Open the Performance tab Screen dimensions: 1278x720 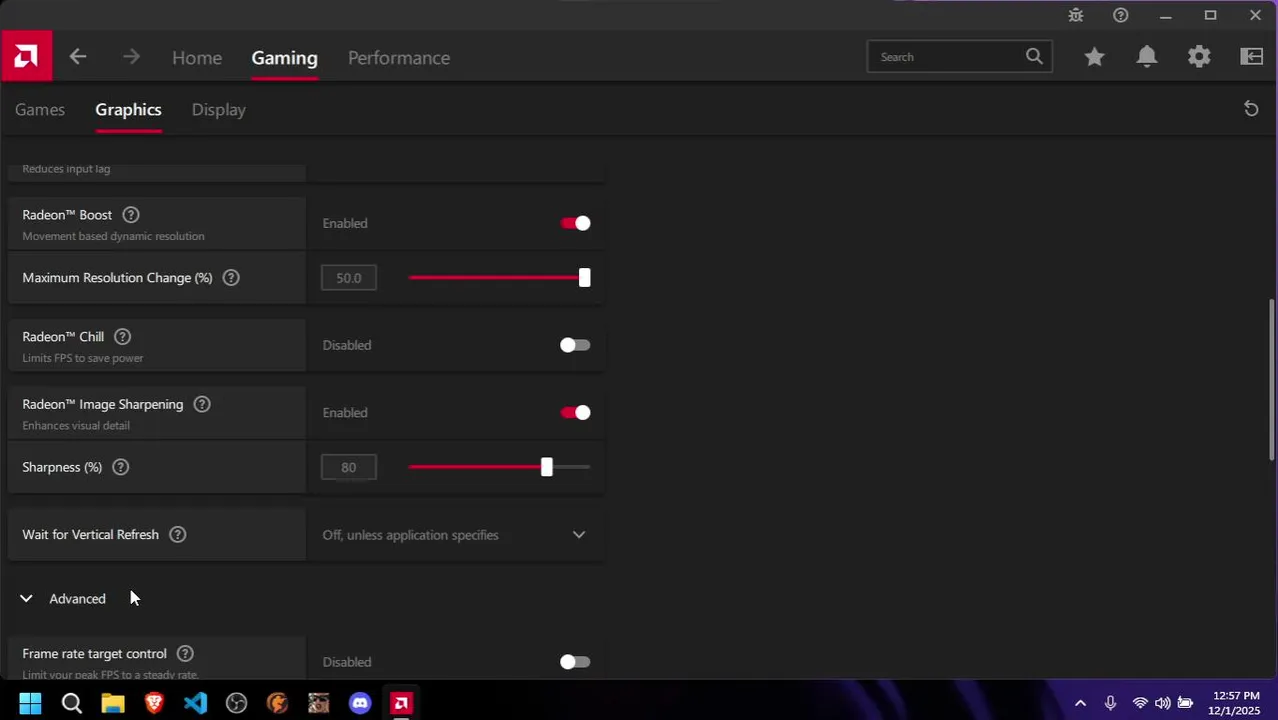(399, 58)
